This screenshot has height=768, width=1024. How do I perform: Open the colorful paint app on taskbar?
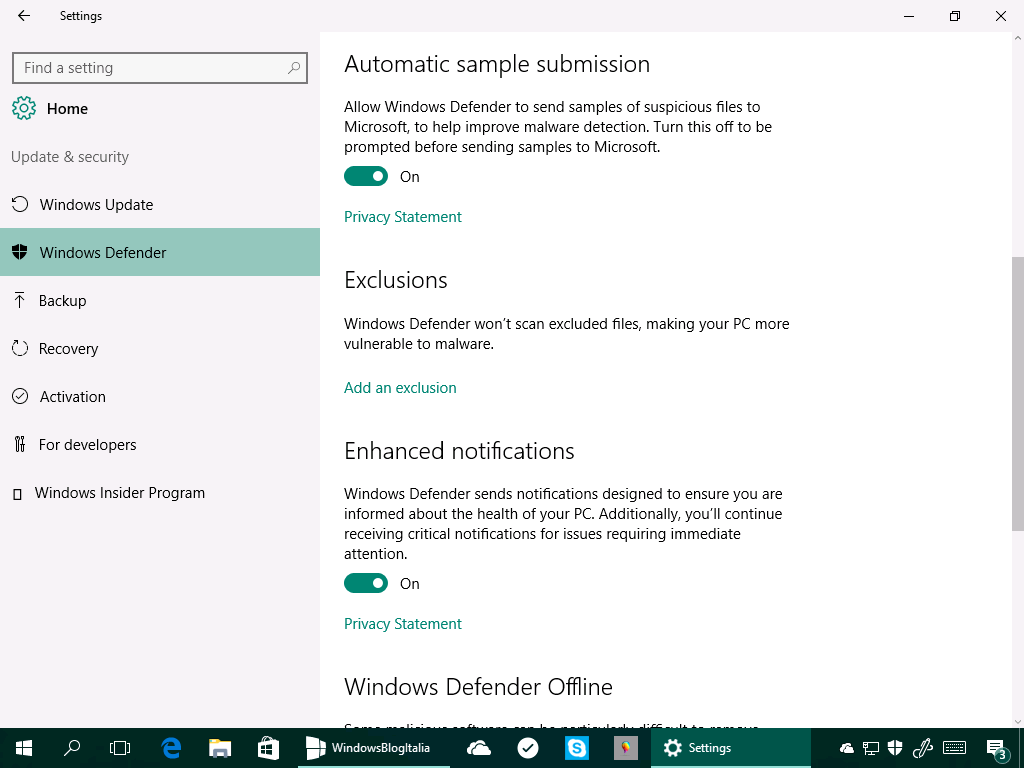(626, 748)
